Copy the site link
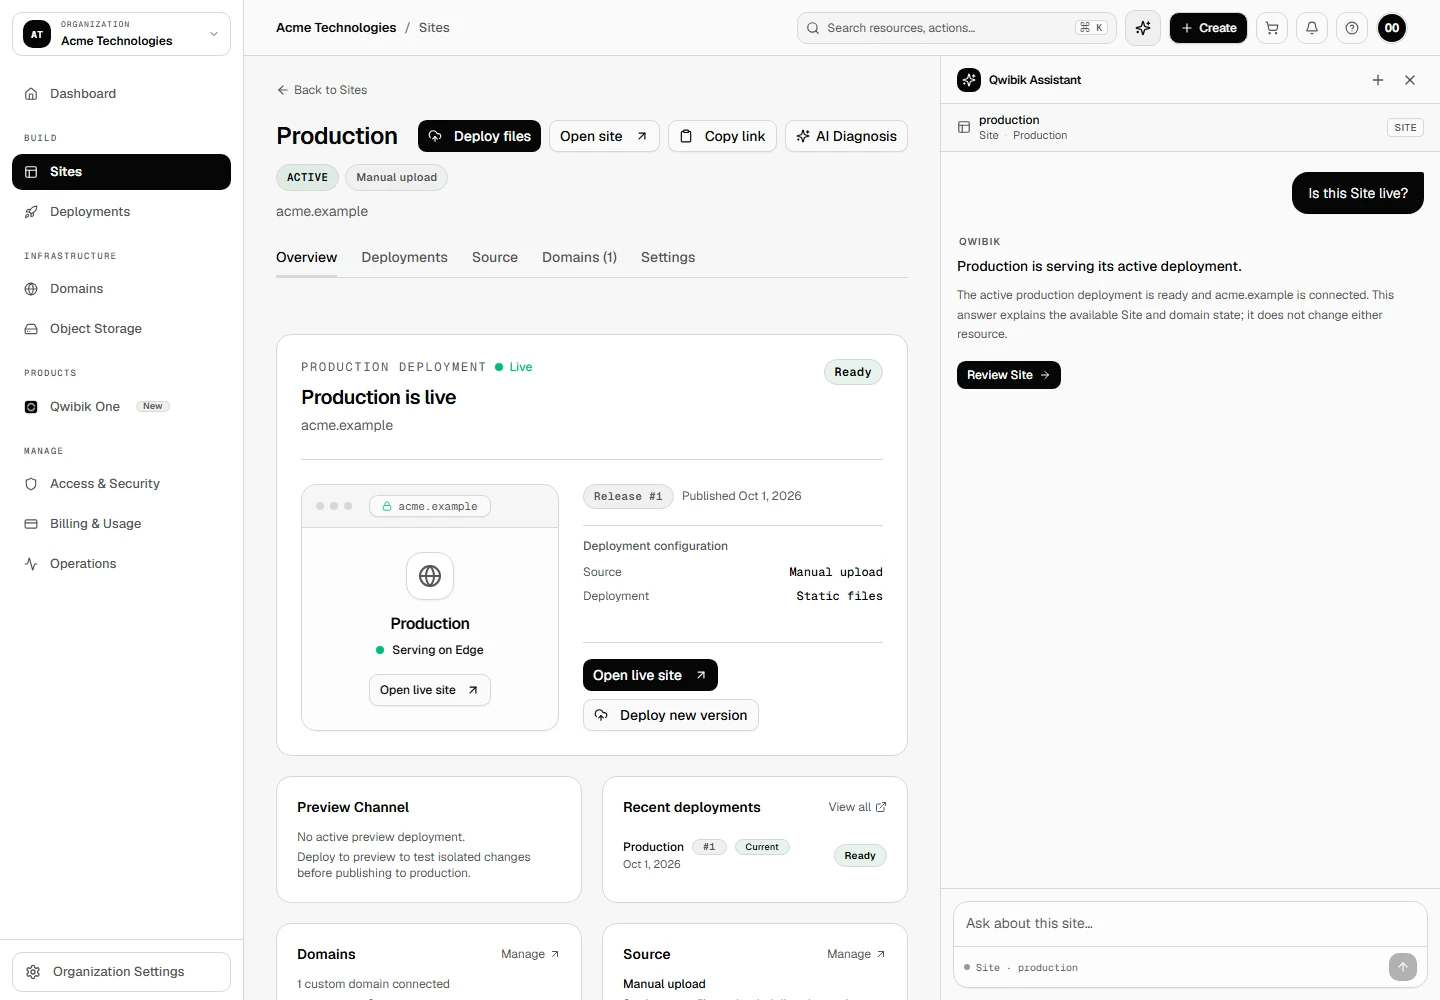 click(722, 136)
